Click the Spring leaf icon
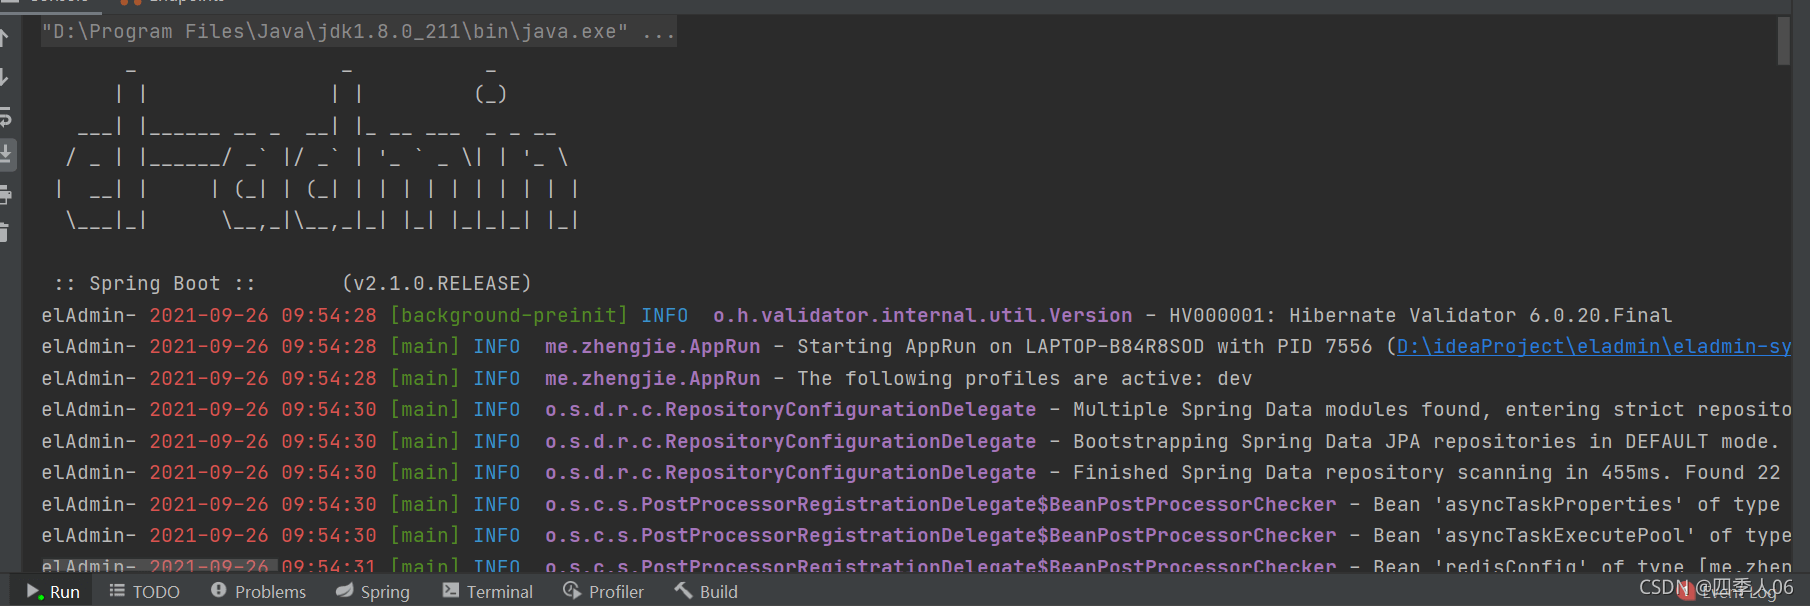This screenshot has height=606, width=1810. click(x=344, y=590)
